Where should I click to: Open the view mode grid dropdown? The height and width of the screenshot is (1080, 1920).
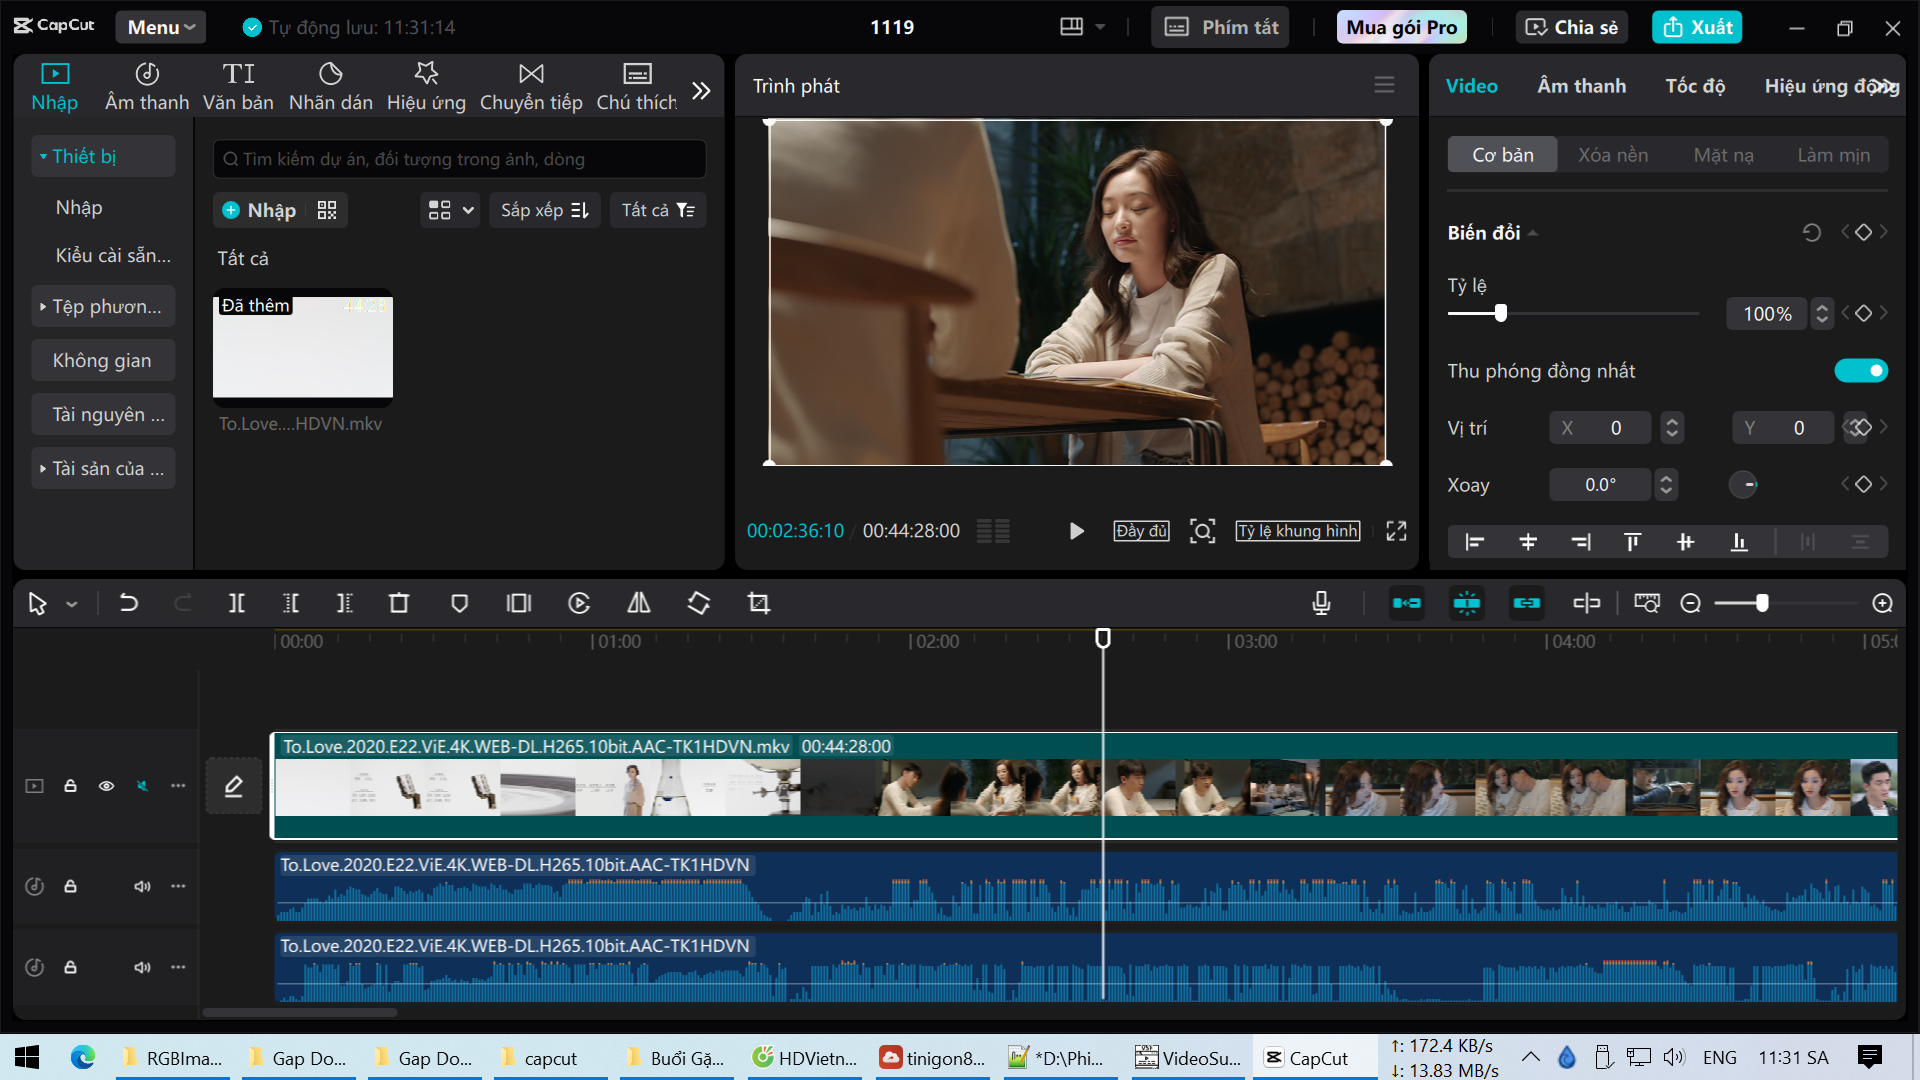(x=450, y=210)
